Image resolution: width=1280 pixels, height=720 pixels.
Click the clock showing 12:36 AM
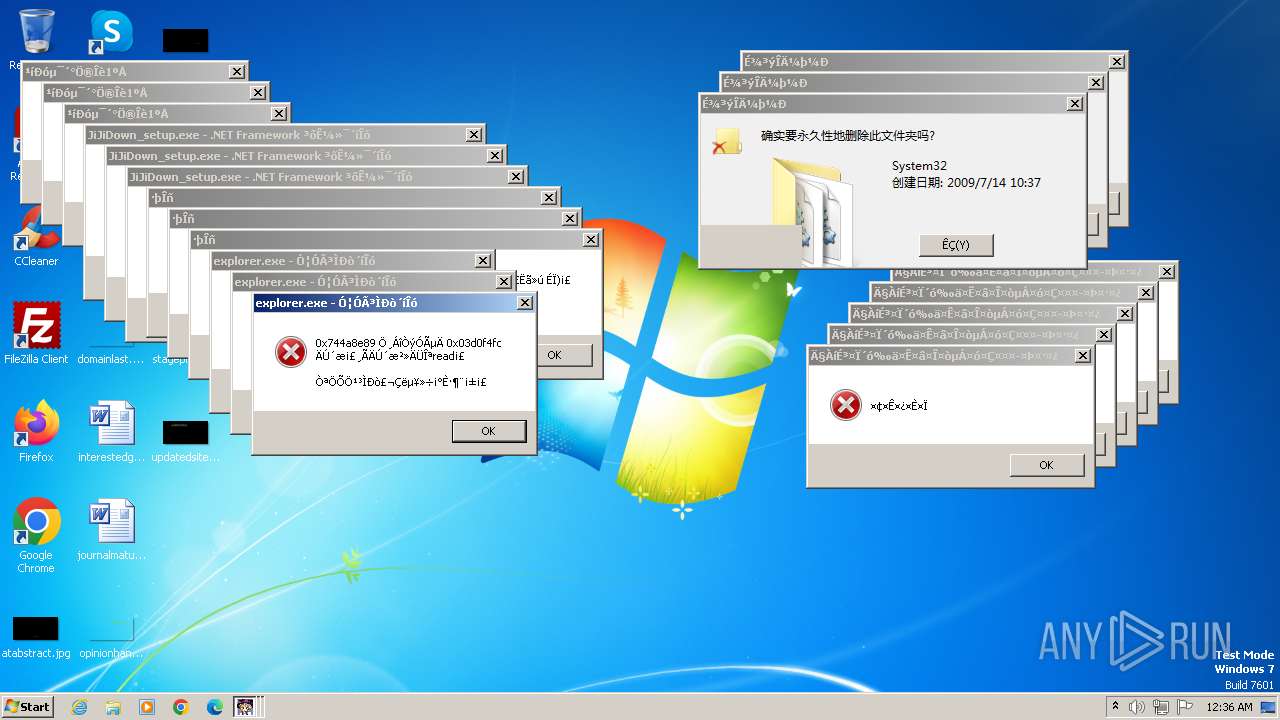(1229, 707)
